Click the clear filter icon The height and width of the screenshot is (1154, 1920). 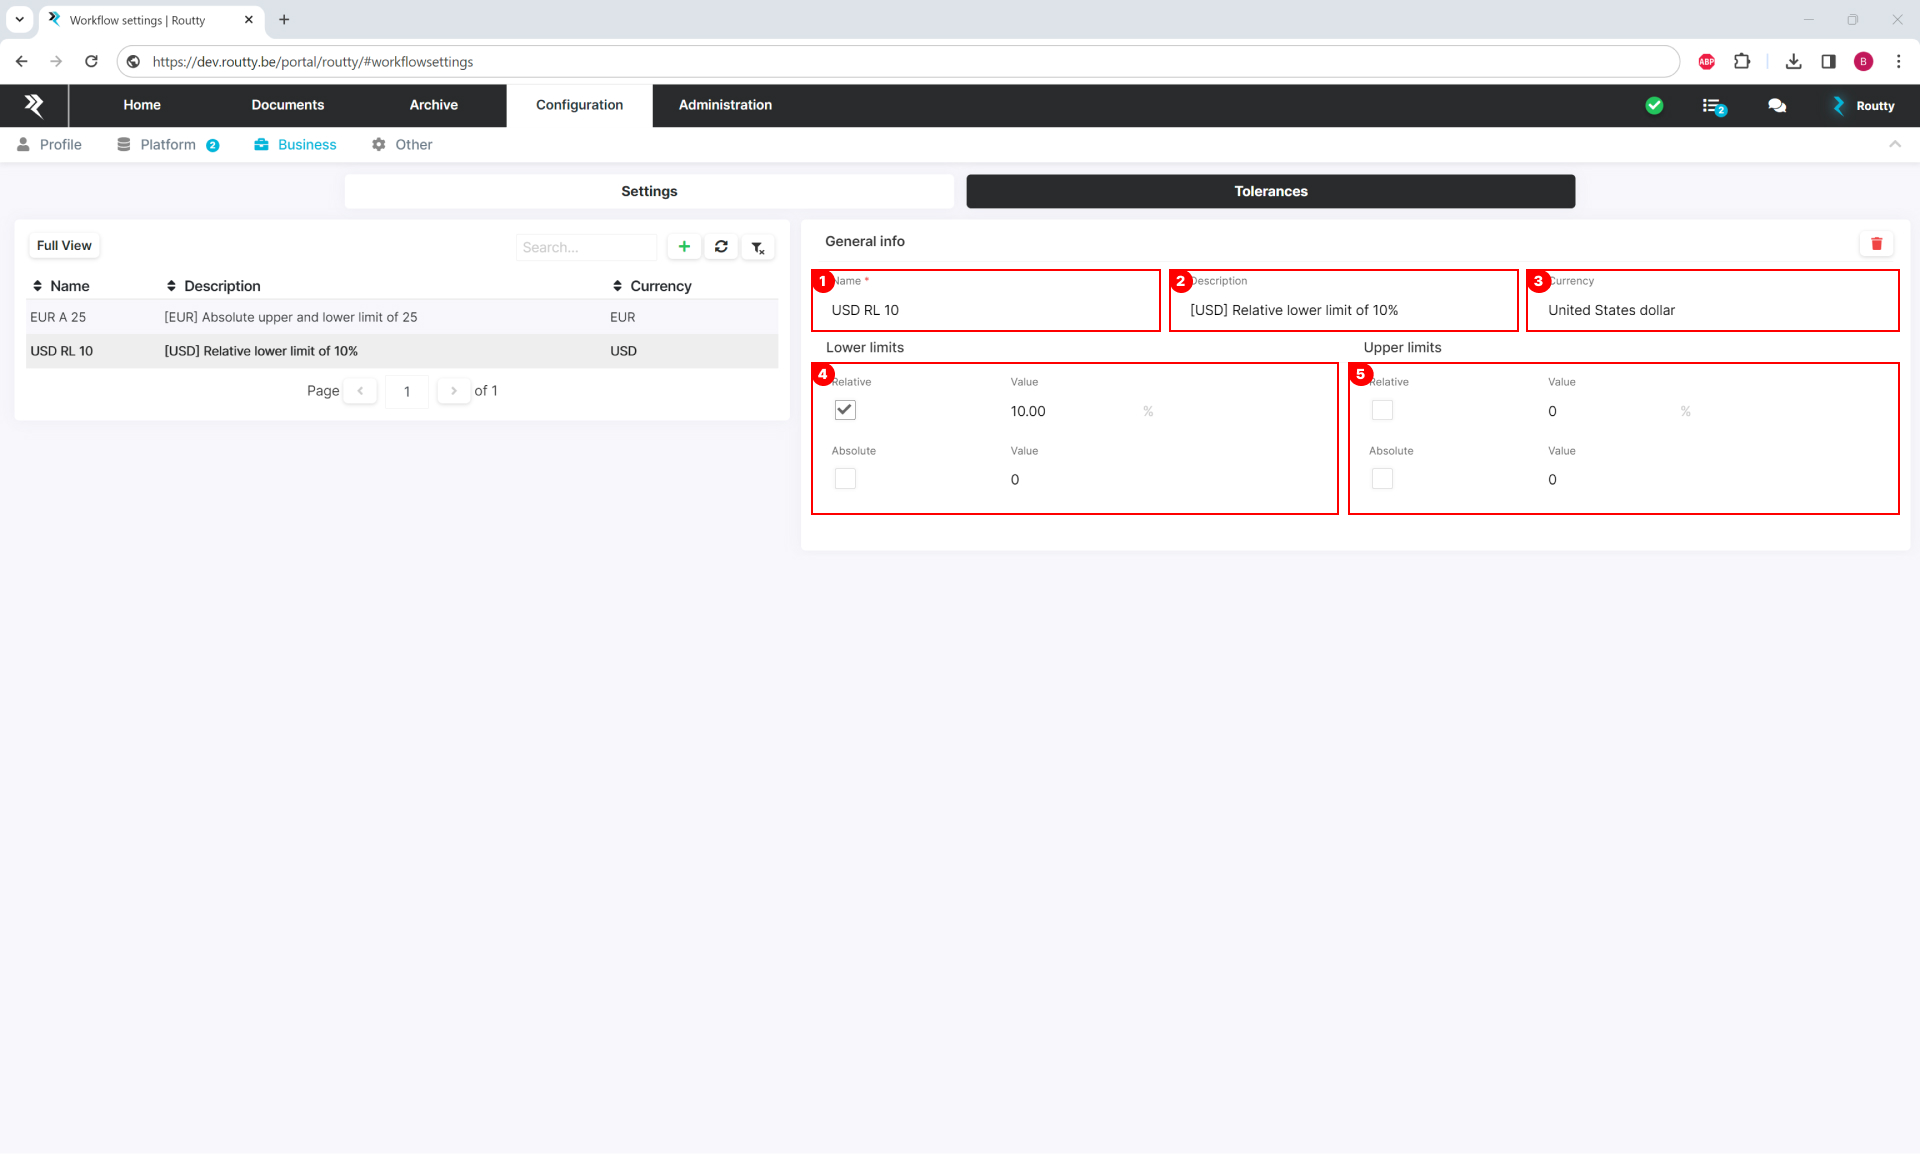coord(758,248)
